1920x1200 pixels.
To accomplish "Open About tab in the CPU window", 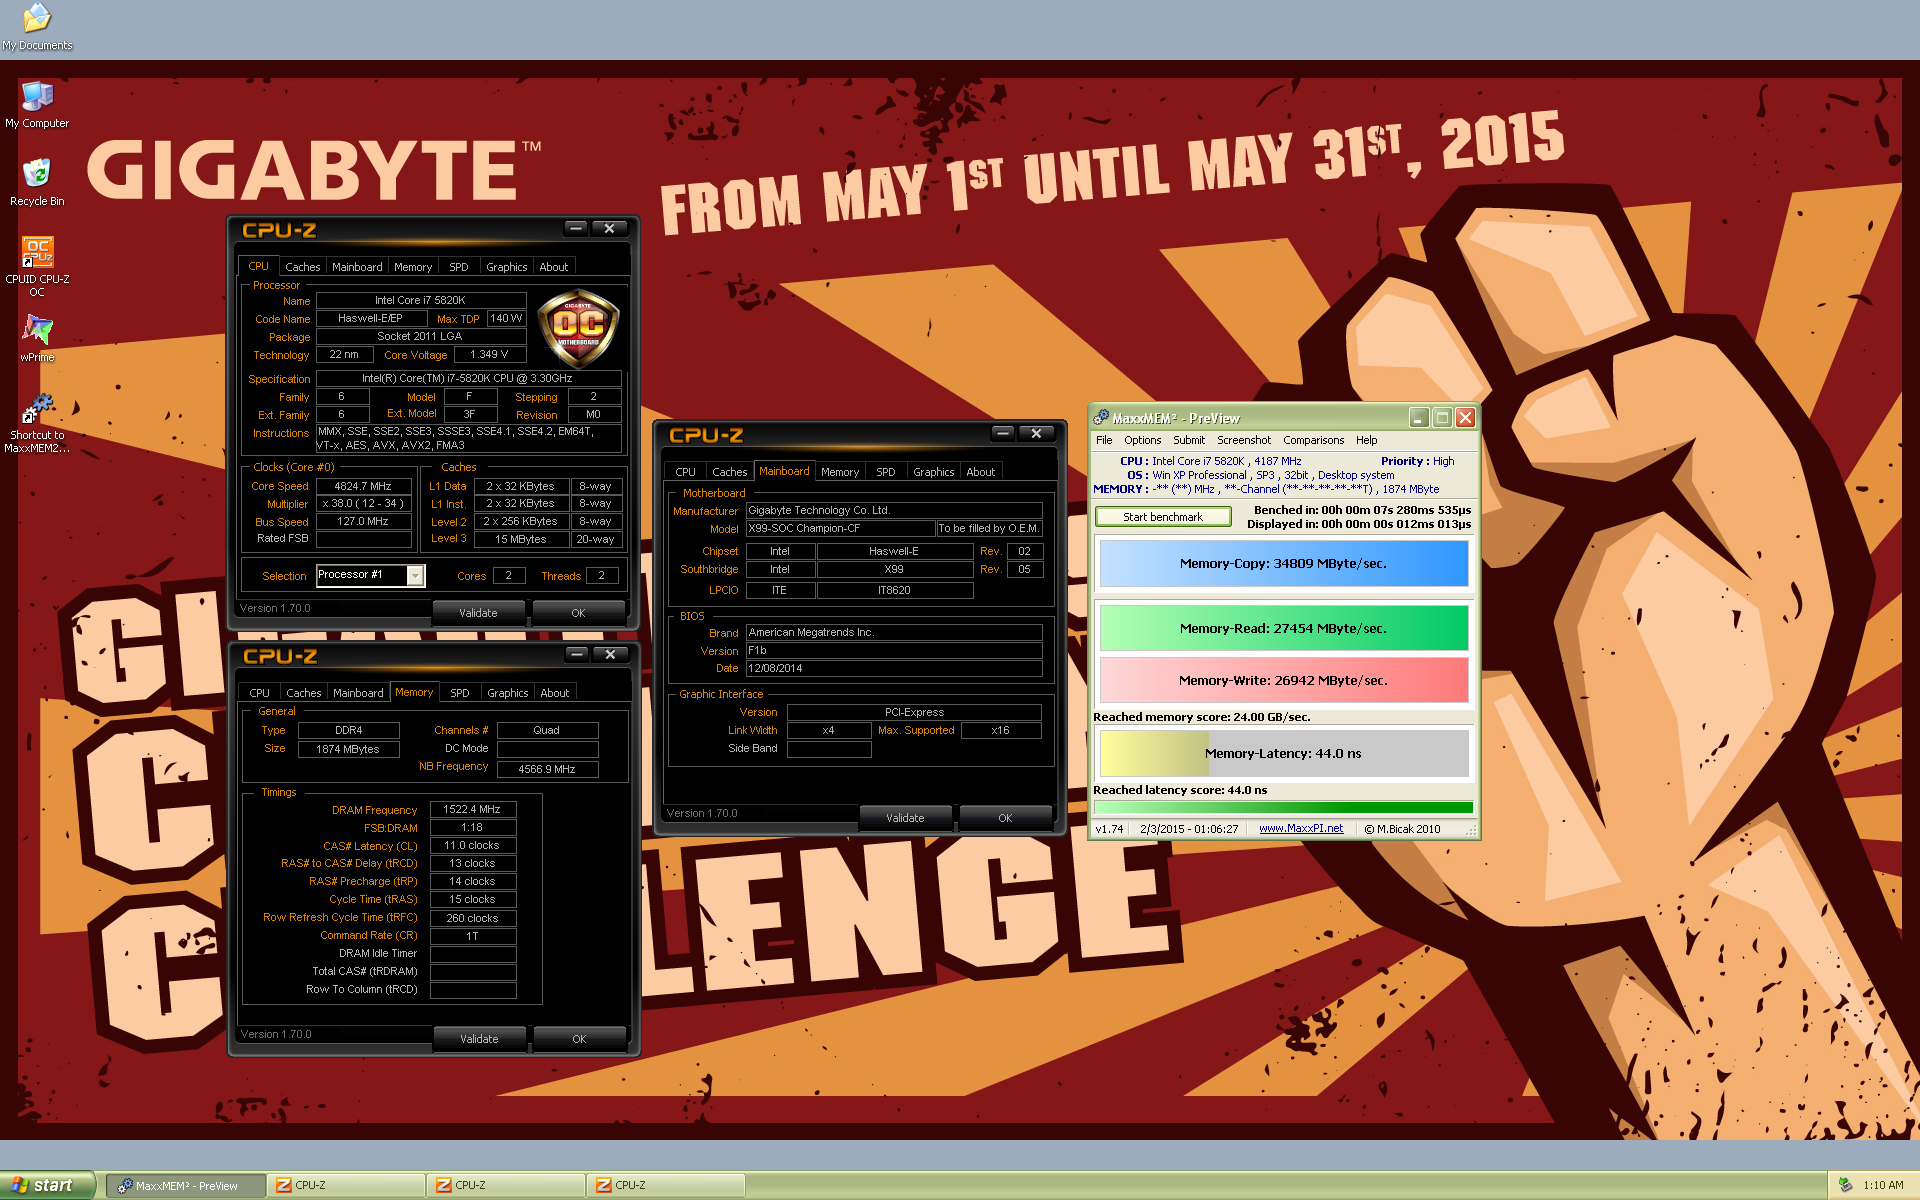I will click(554, 267).
